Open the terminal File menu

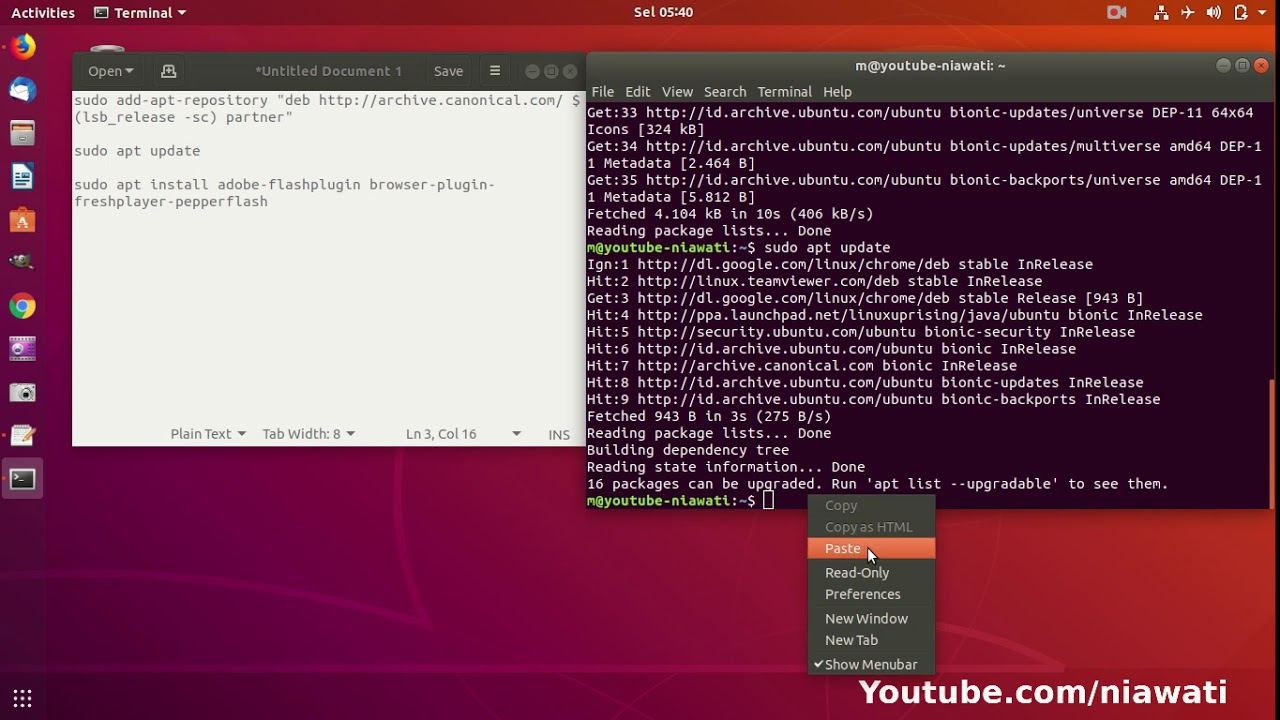point(603,91)
